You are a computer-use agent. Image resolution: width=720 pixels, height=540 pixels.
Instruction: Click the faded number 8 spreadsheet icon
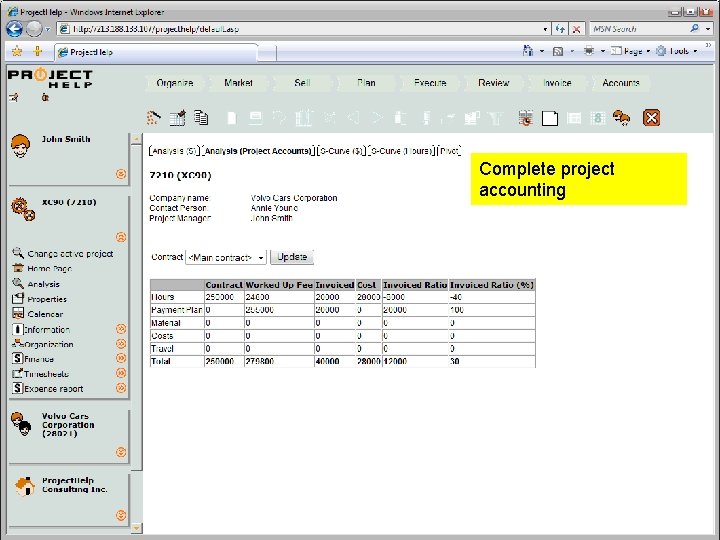coord(597,118)
